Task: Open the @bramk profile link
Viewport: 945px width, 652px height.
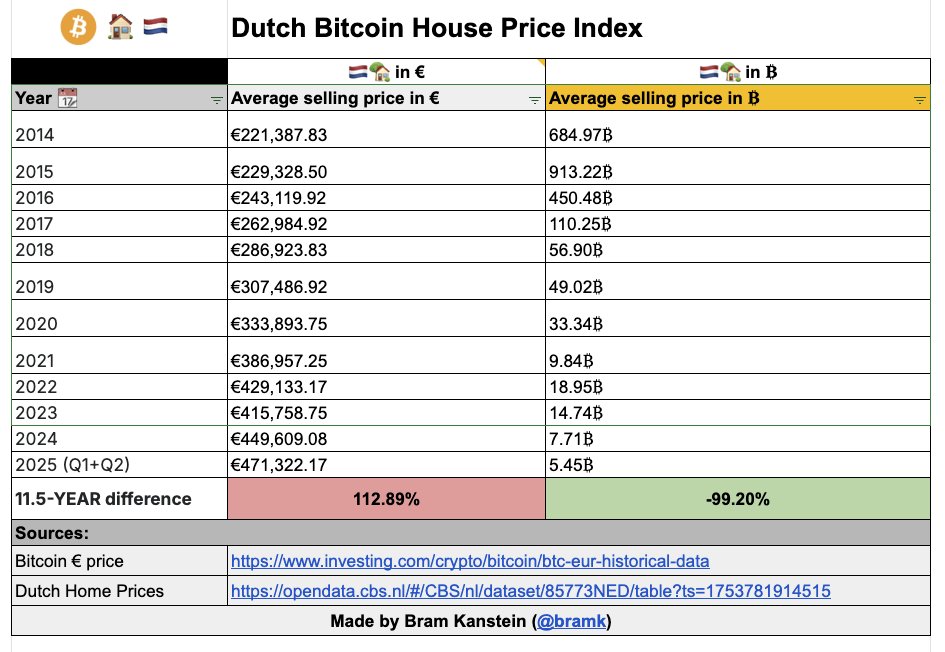Action: pyautogui.click(x=571, y=621)
